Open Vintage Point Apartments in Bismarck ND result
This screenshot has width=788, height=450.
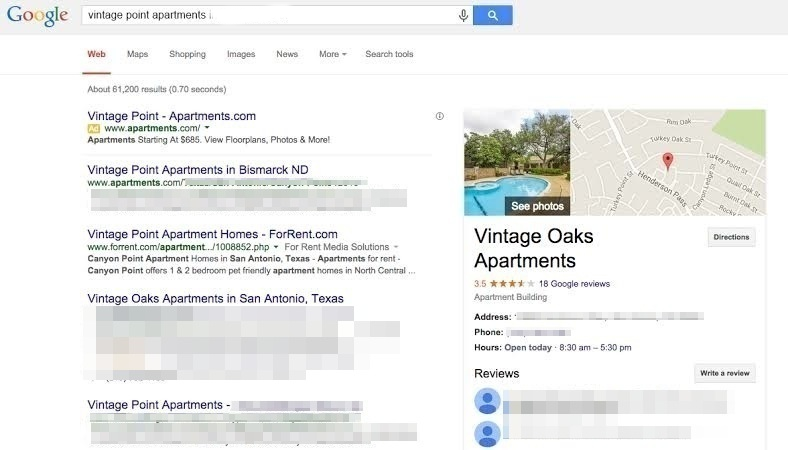point(198,169)
